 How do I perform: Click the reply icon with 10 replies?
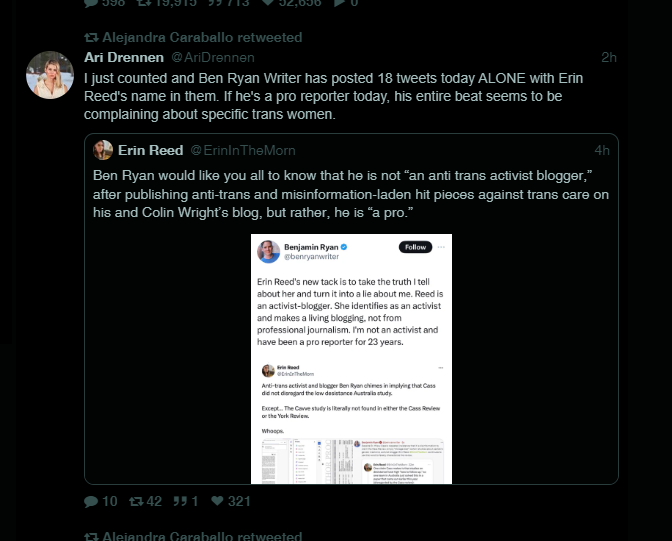(92, 501)
